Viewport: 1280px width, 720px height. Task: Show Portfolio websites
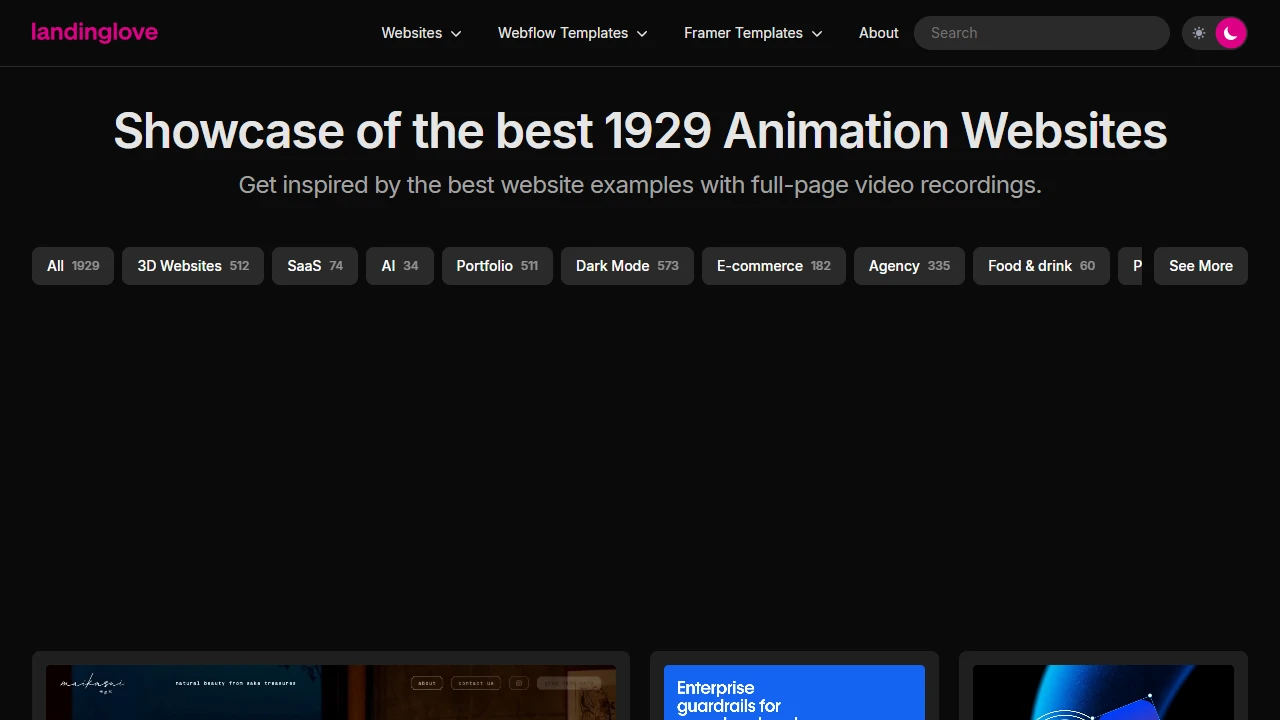point(497,266)
